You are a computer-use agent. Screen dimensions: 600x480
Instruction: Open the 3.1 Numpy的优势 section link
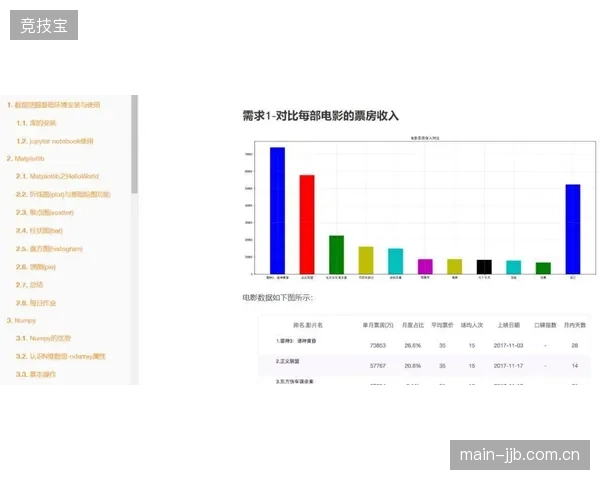[43, 338]
